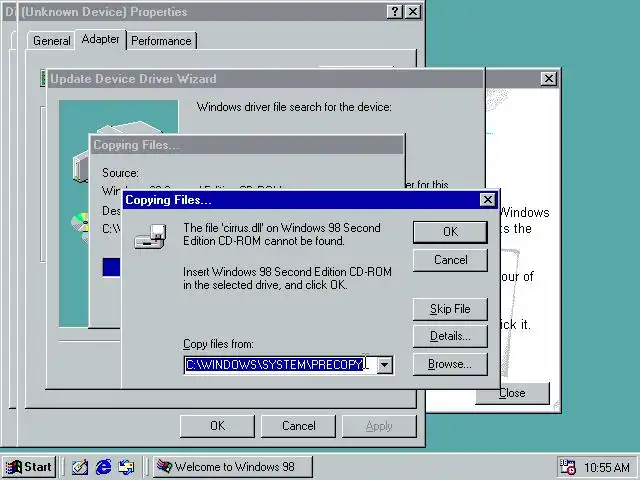Open the help question mark in Properties
The image size is (640, 480).
coord(395,12)
